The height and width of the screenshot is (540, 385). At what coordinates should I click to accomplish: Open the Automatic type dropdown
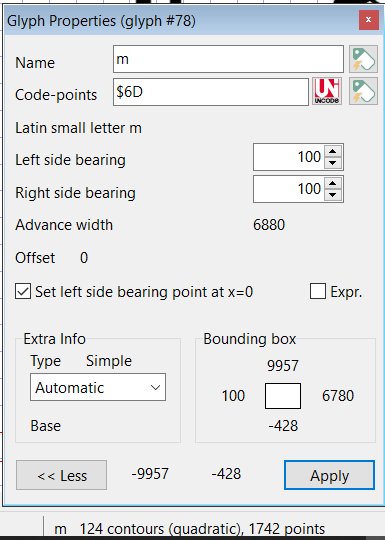[98, 387]
